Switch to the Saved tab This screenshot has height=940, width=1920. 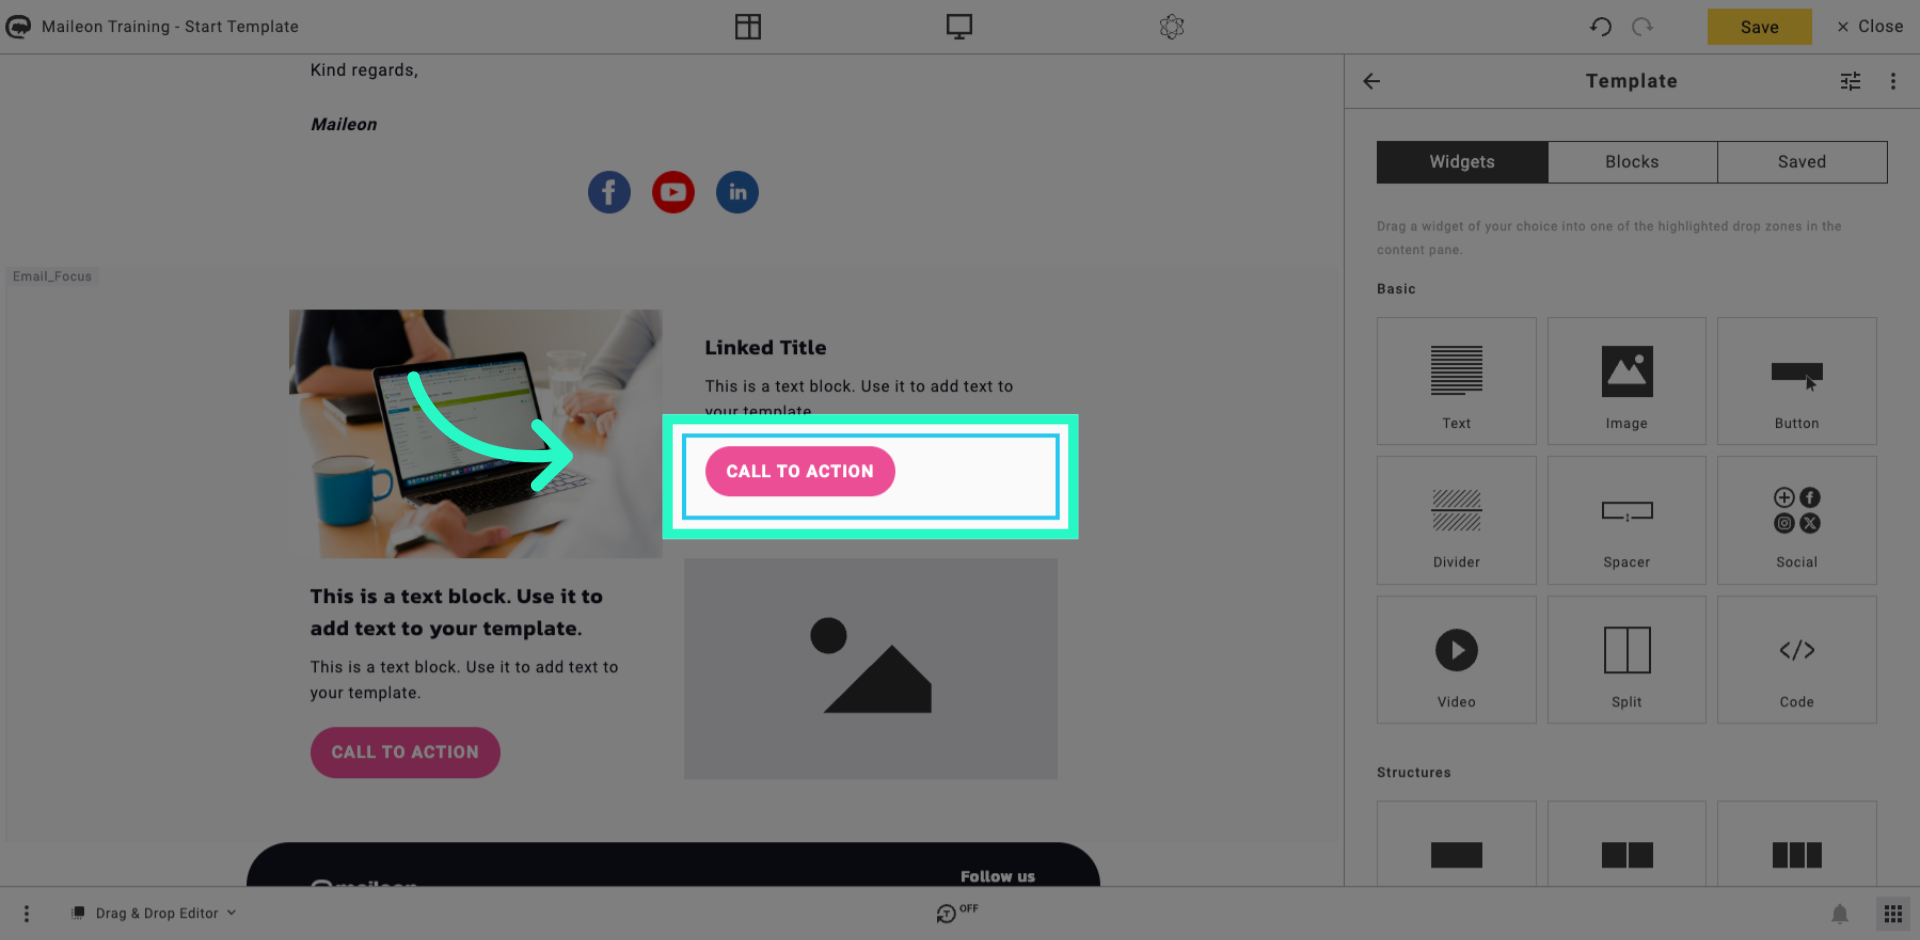tap(1802, 162)
